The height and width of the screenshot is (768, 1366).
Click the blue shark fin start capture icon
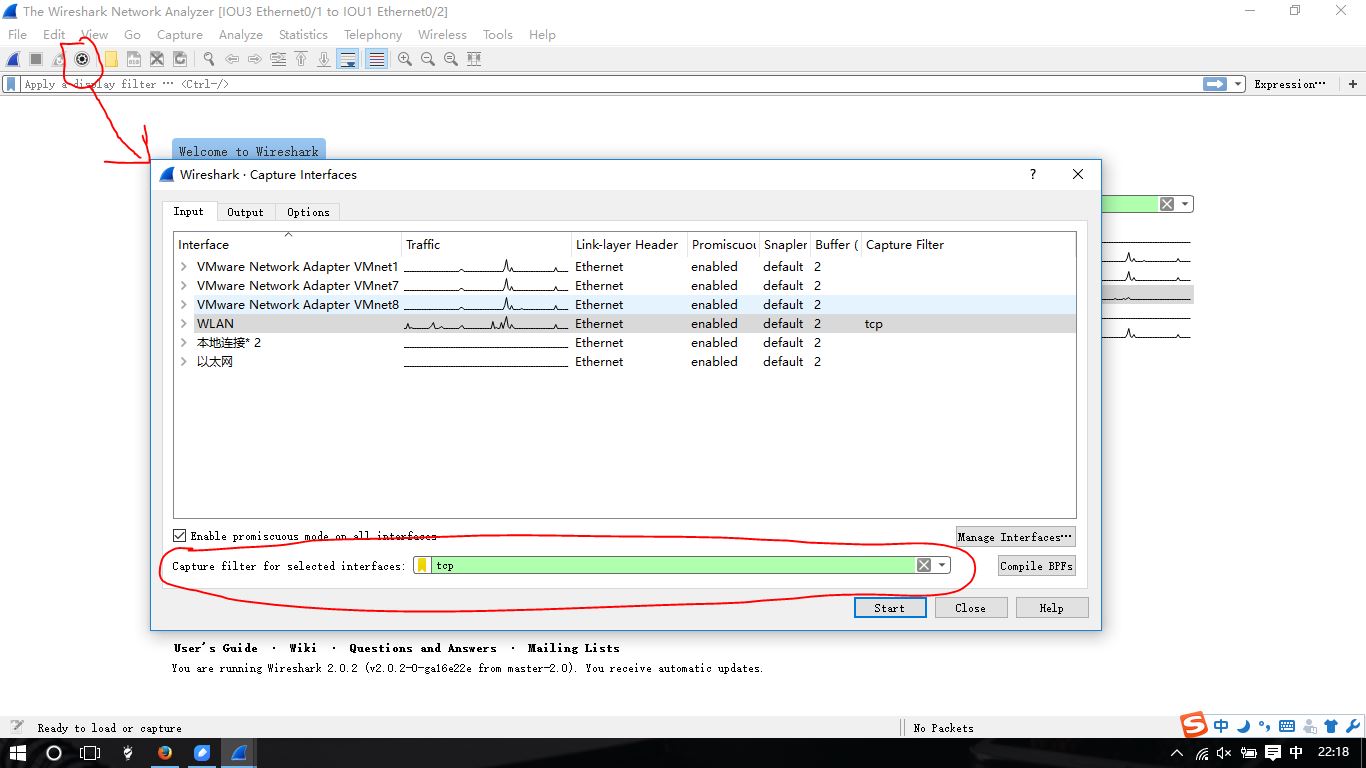click(x=14, y=59)
